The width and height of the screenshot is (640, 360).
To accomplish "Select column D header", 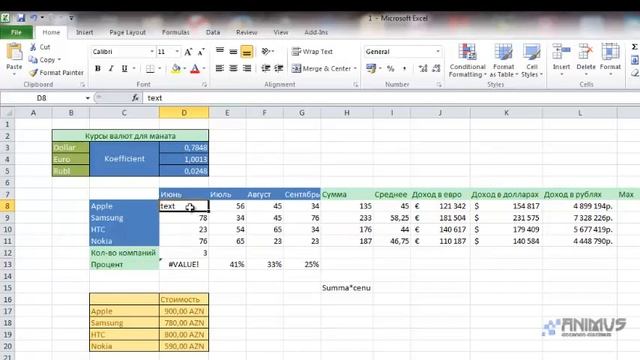I will click(184, 113).
